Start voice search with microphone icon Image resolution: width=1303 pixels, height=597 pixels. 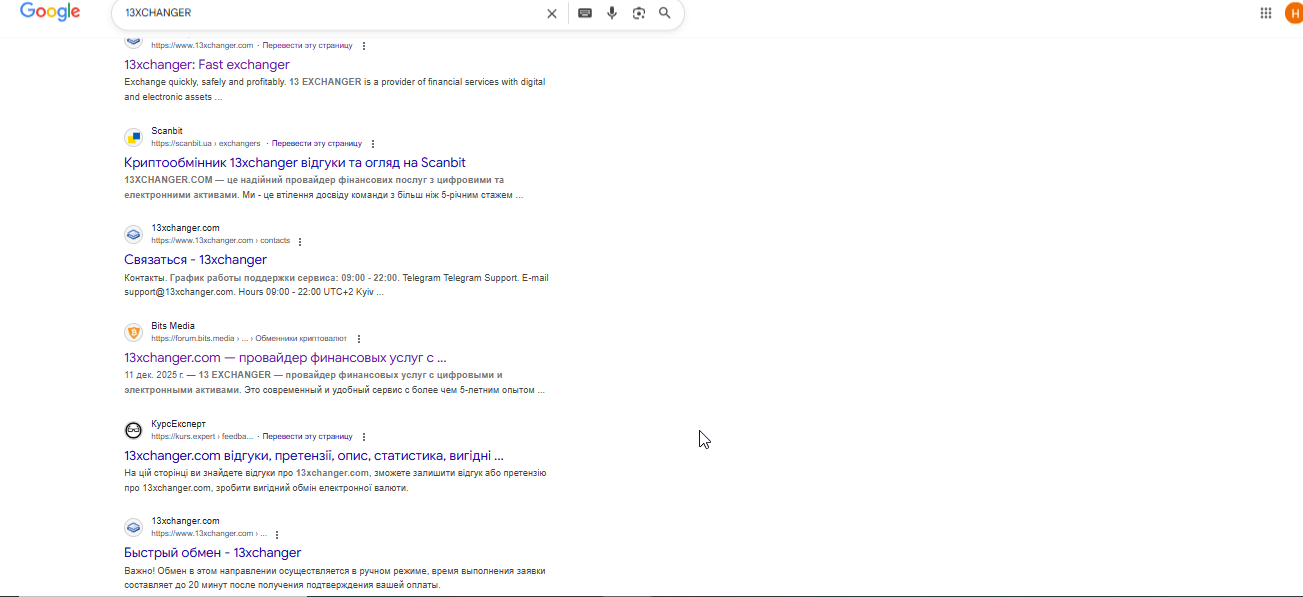coord(612,13)
